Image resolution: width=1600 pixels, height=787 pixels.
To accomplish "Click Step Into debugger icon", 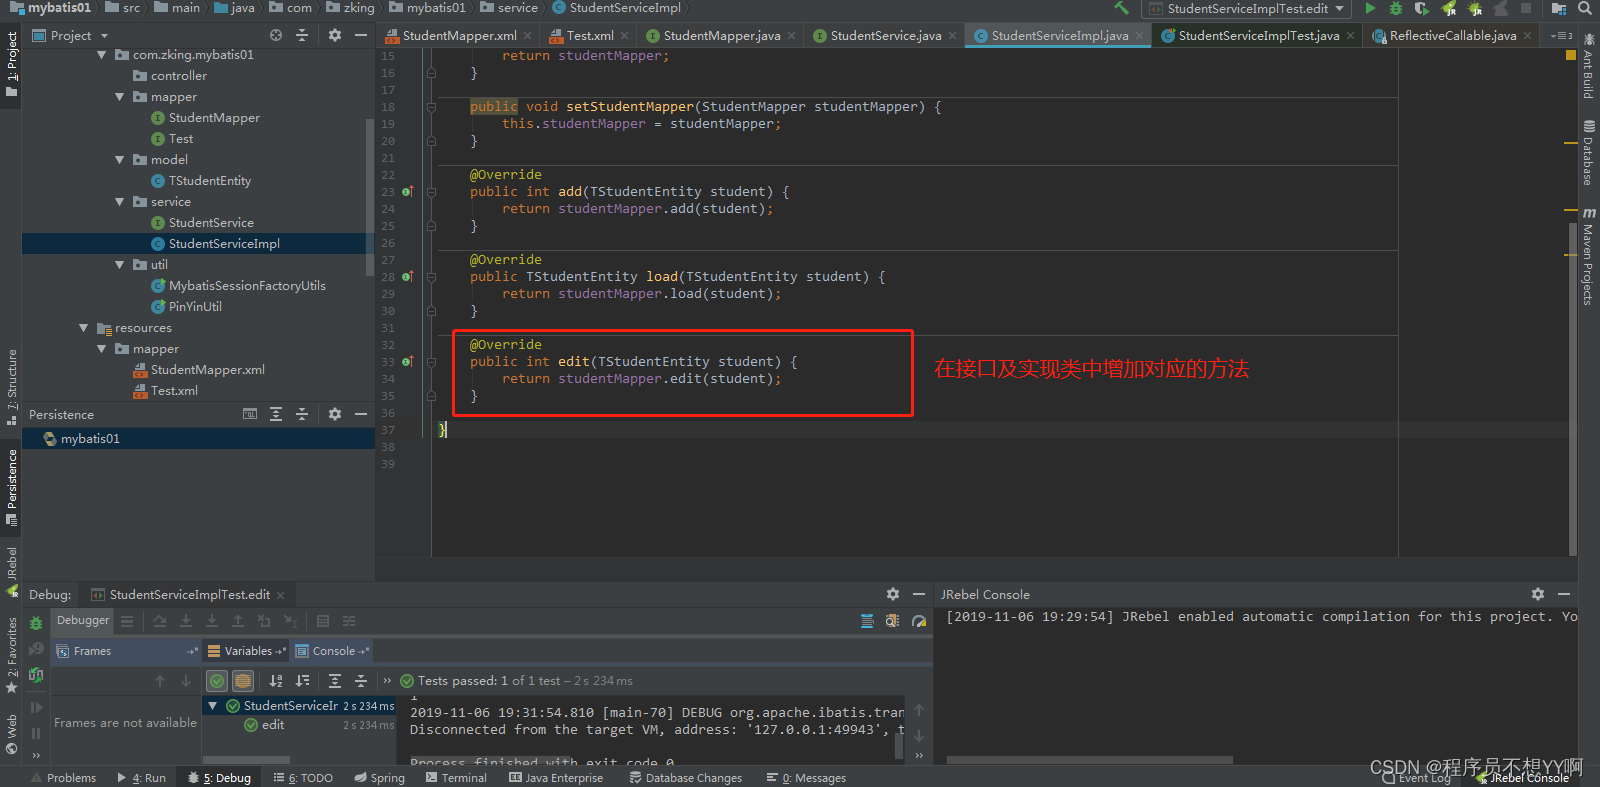I will (x=186, y=621).
